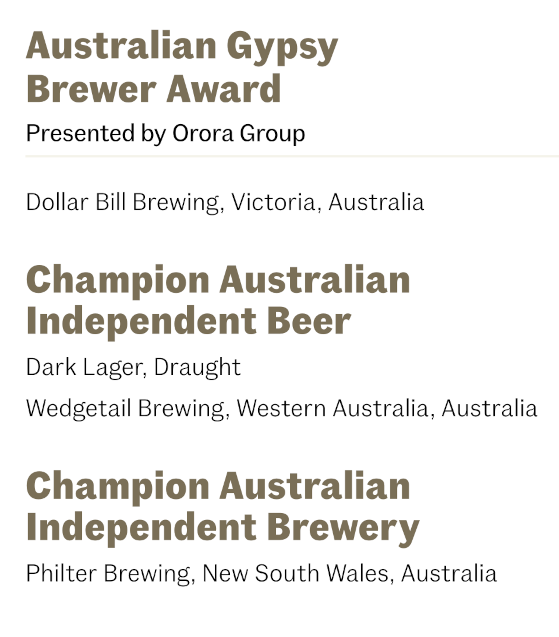Click the divider line under Orora Group
The image size is (559, 637).
[292, 156]
